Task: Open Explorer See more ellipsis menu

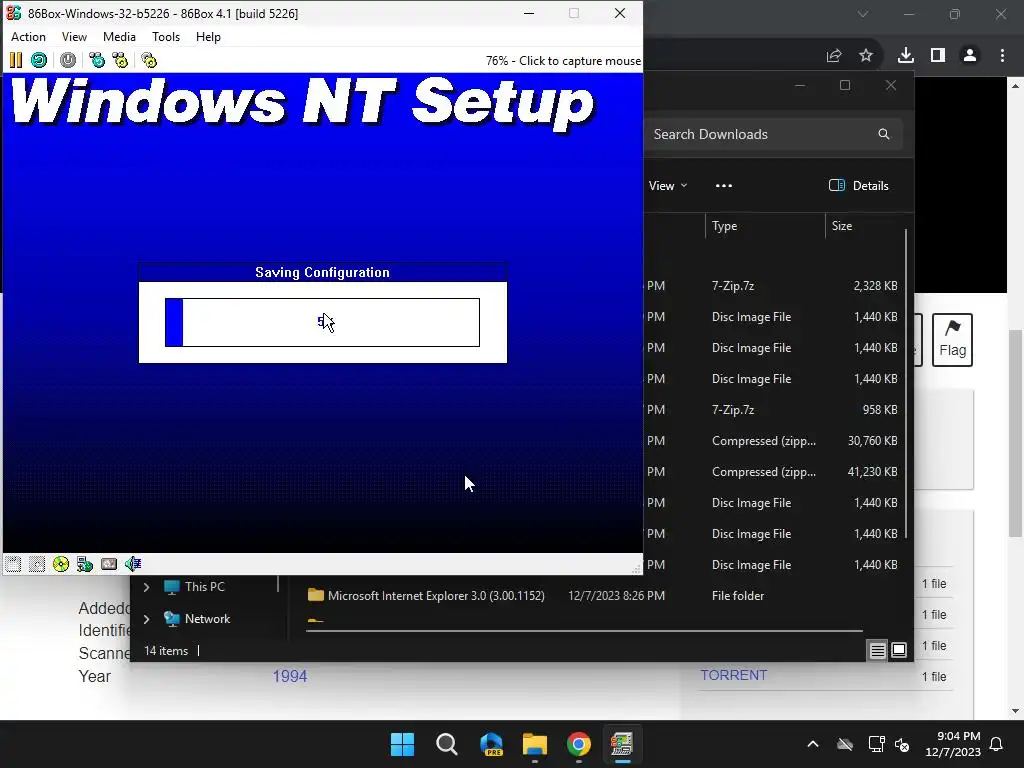Action: (x=724, y=185)
